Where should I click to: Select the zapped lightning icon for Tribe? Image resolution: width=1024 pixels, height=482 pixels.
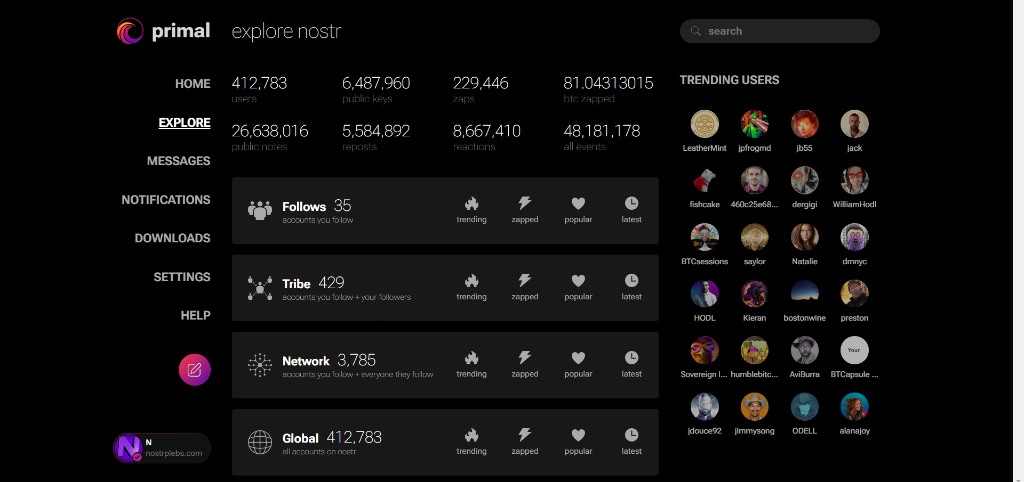[x=524, y=281]
